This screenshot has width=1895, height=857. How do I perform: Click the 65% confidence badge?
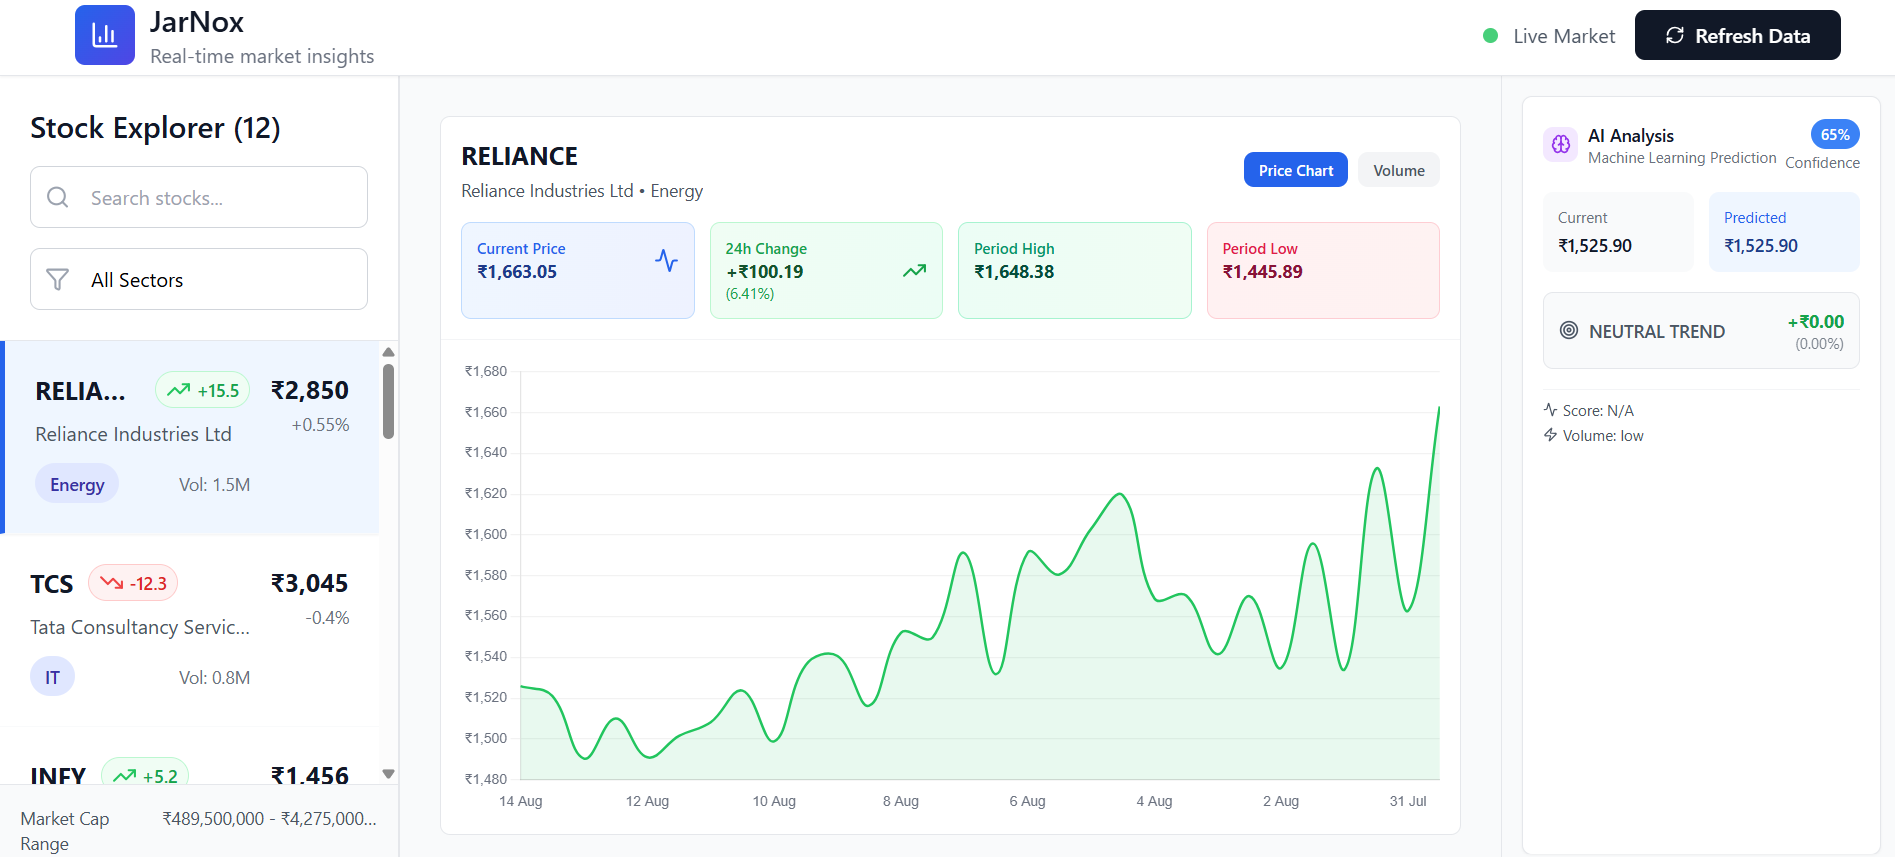tap(1835, 135)
